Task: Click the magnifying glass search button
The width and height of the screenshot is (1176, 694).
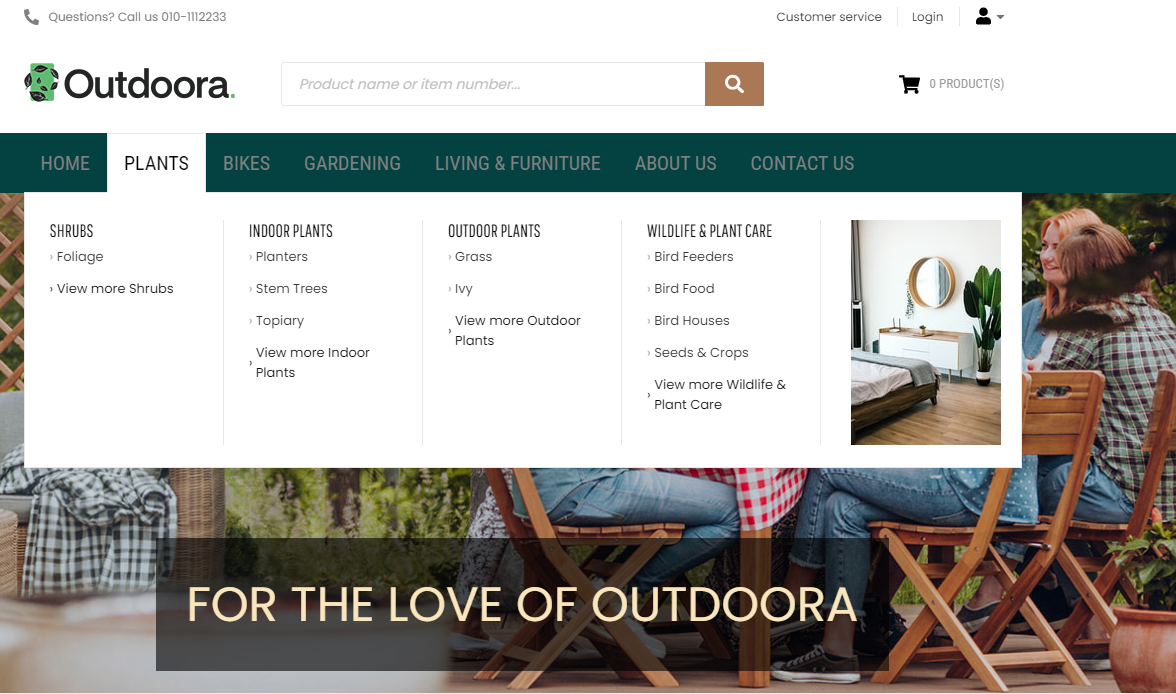Action: (x=734, y=84)
